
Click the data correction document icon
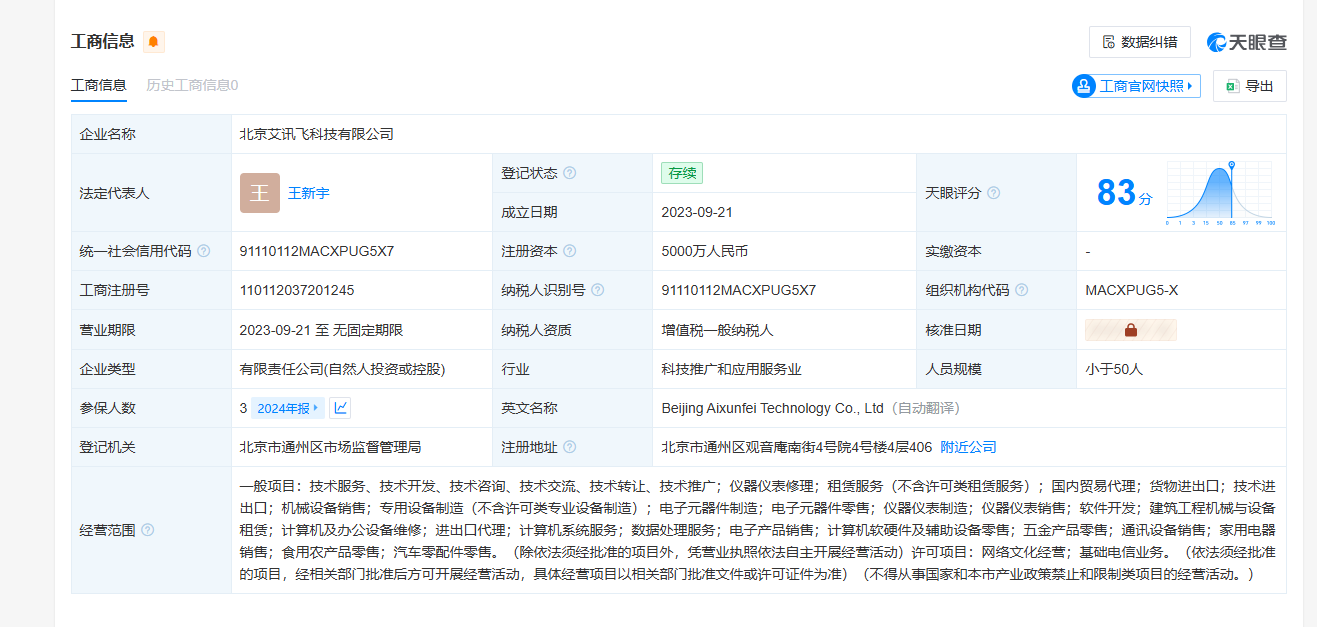point(1108,42)
